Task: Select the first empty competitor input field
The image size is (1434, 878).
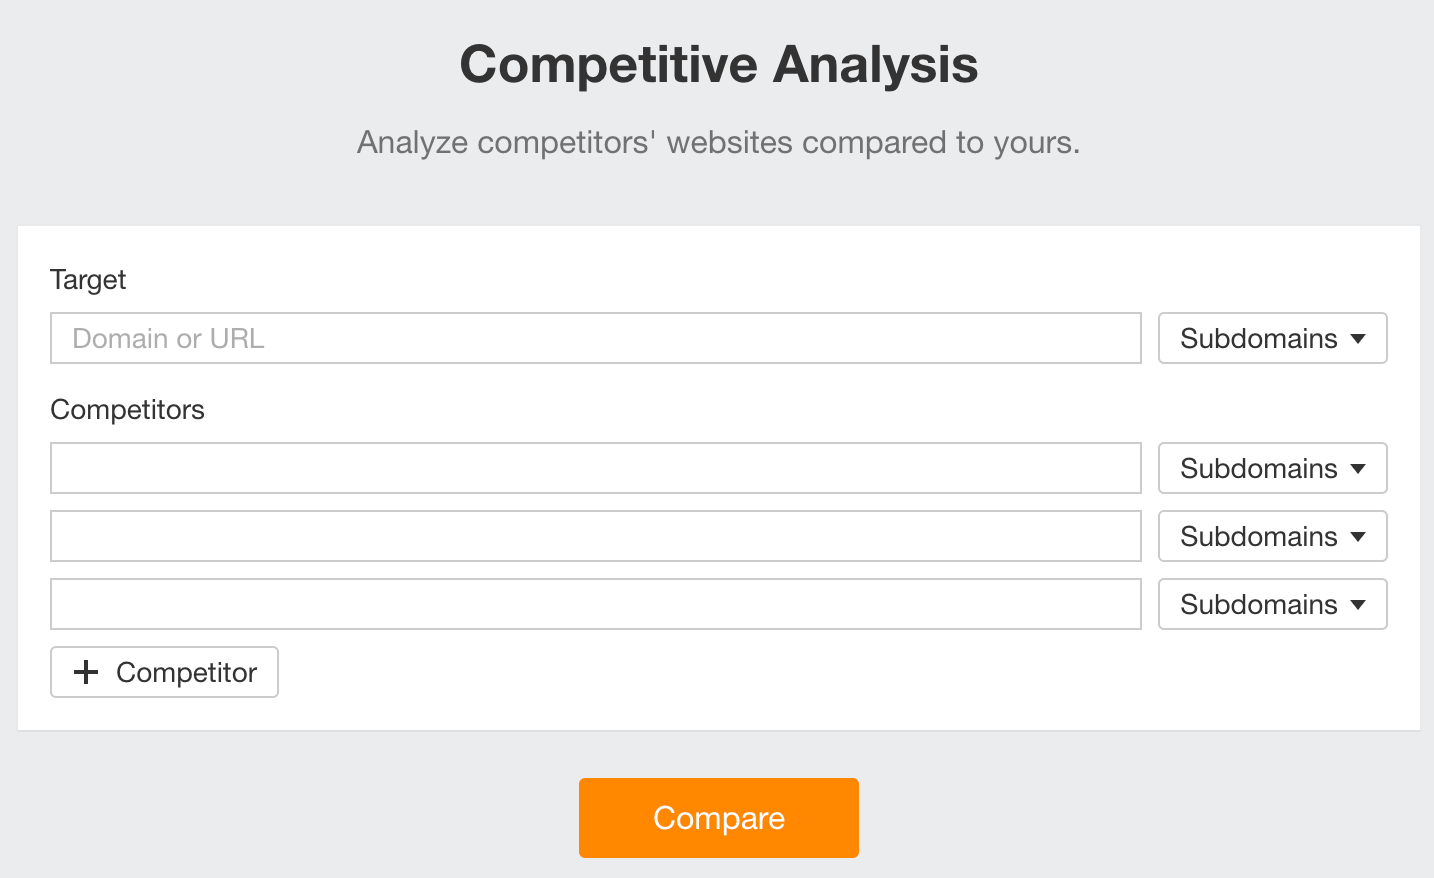Action: pyautogui.click(x=595, y=468)
